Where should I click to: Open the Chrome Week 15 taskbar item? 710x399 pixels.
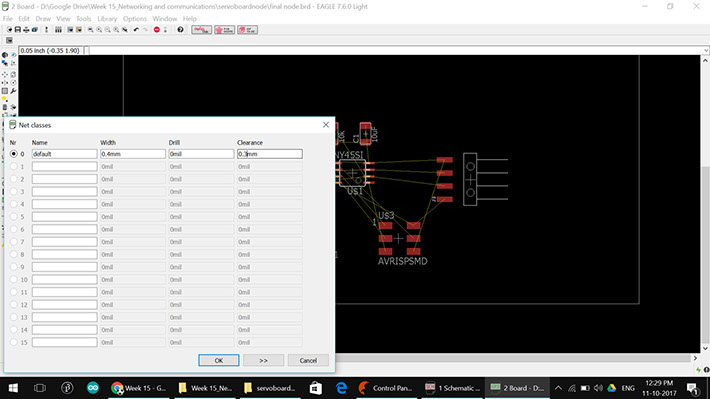139,388
